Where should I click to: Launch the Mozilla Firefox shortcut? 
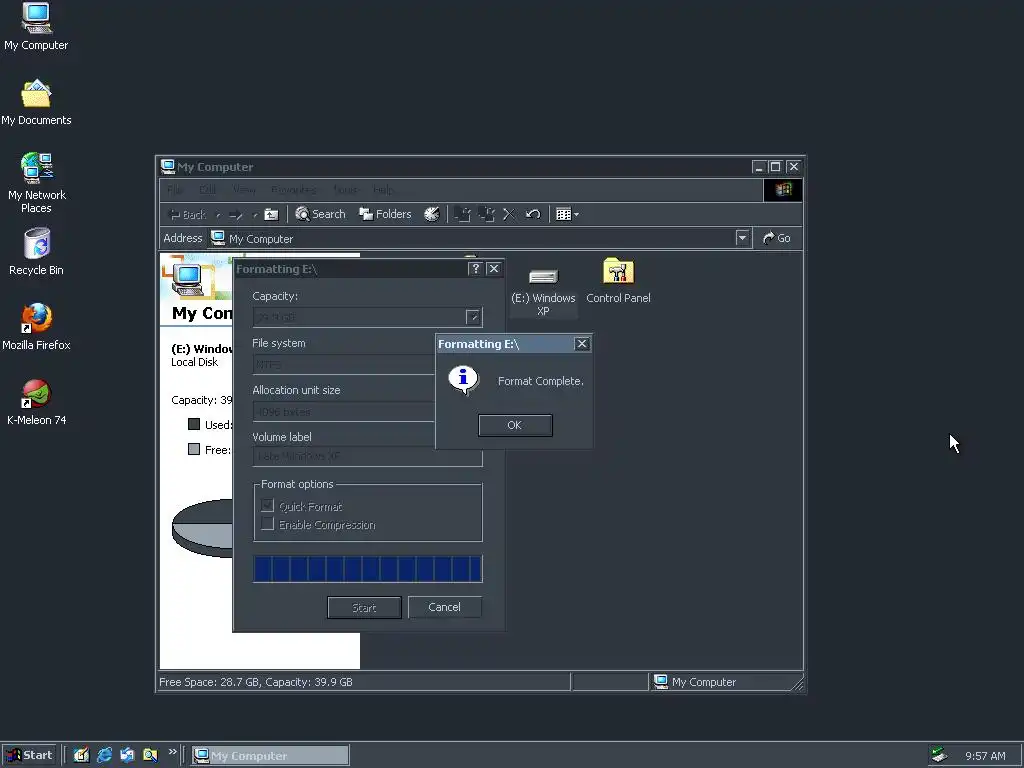pyautogui.click(x=36, y=327)
